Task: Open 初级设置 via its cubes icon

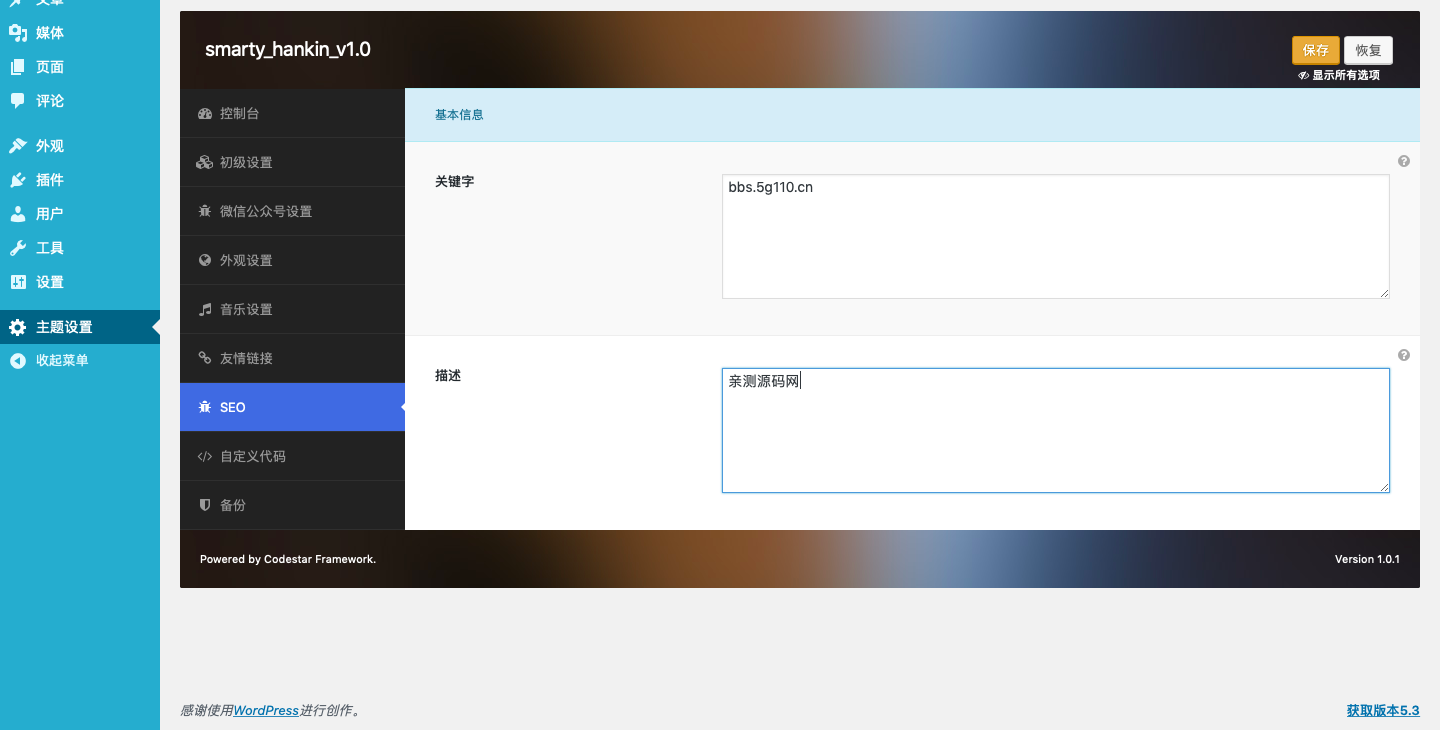Action: (x=205, y=163)
